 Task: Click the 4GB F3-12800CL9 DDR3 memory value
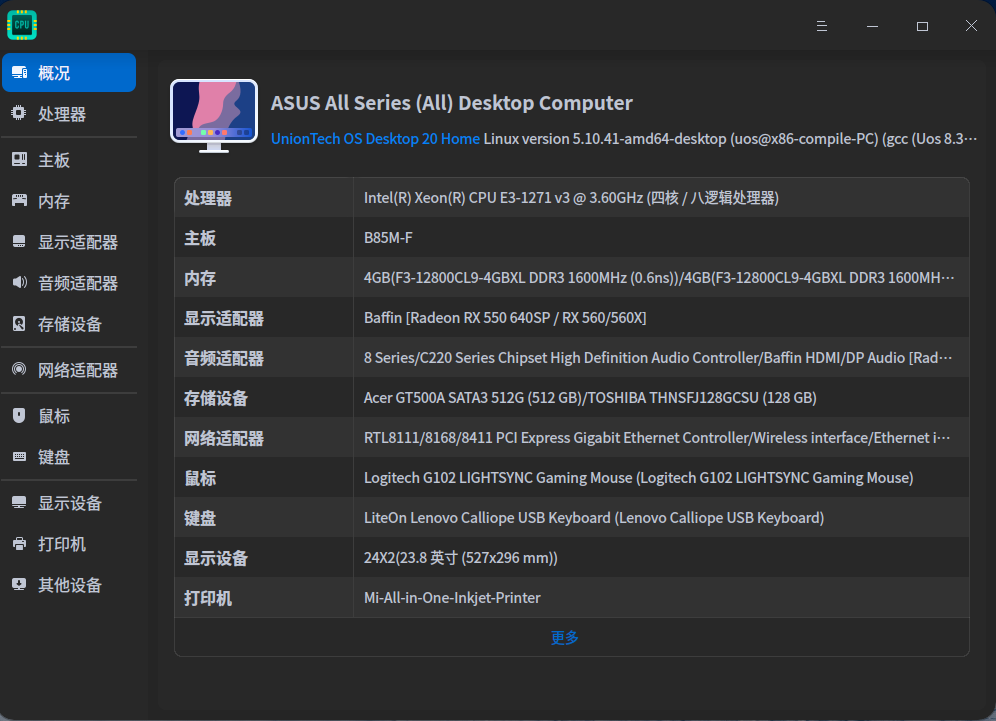point(659,278)
